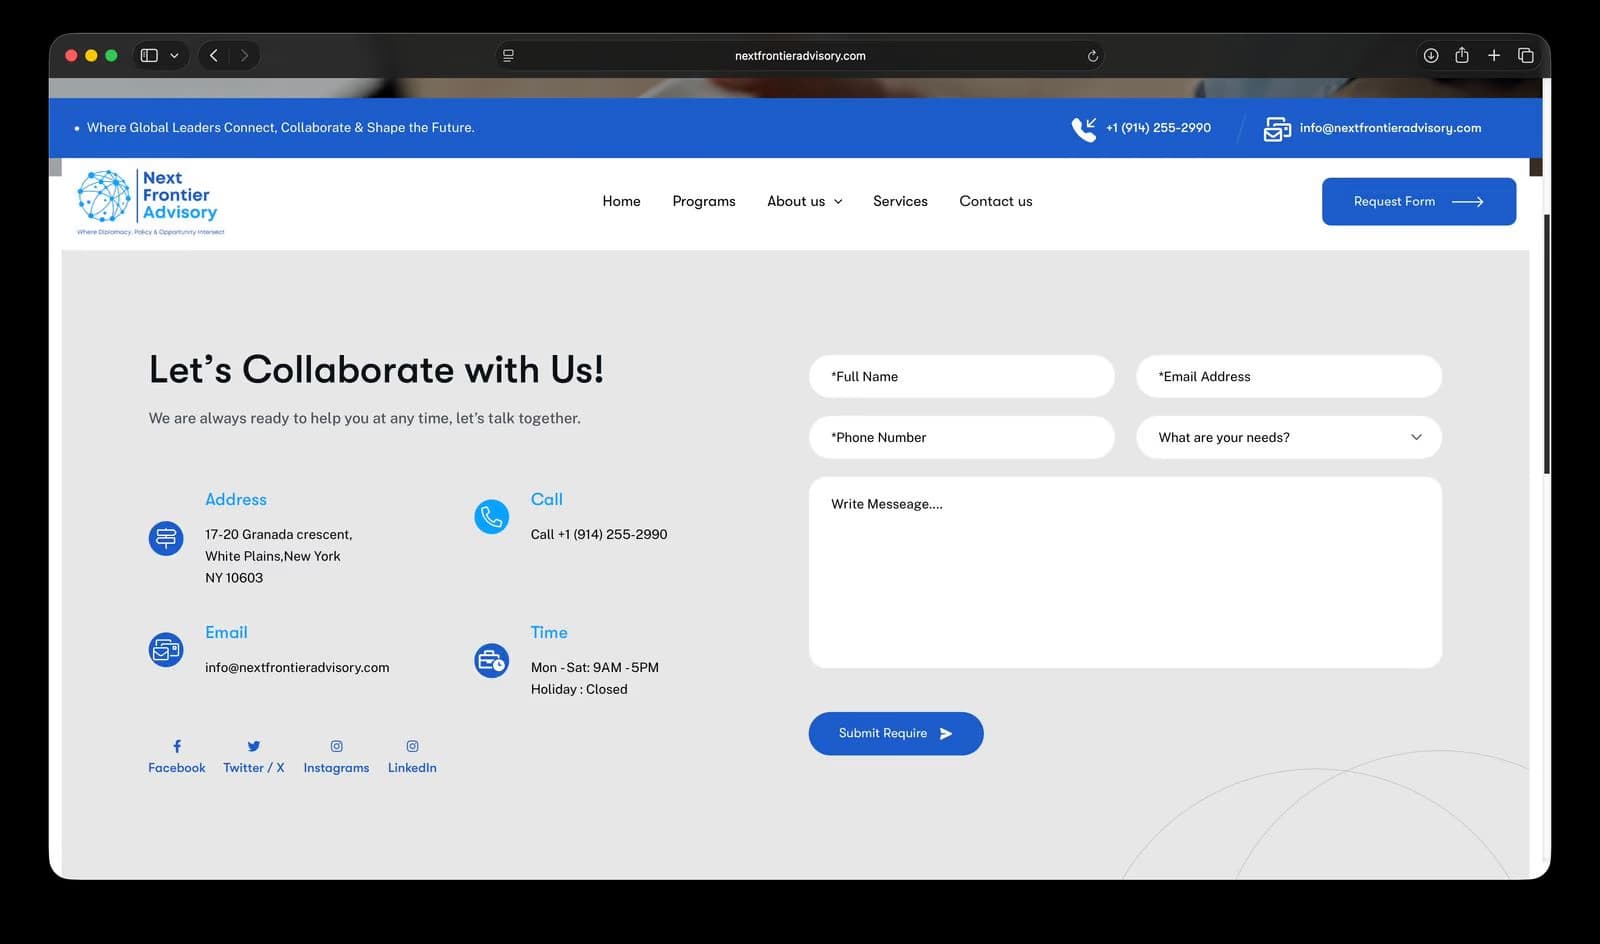The width and height of the screenshot is (1600, 944).
Task: Click the Email heading
Action: [226, 632]
